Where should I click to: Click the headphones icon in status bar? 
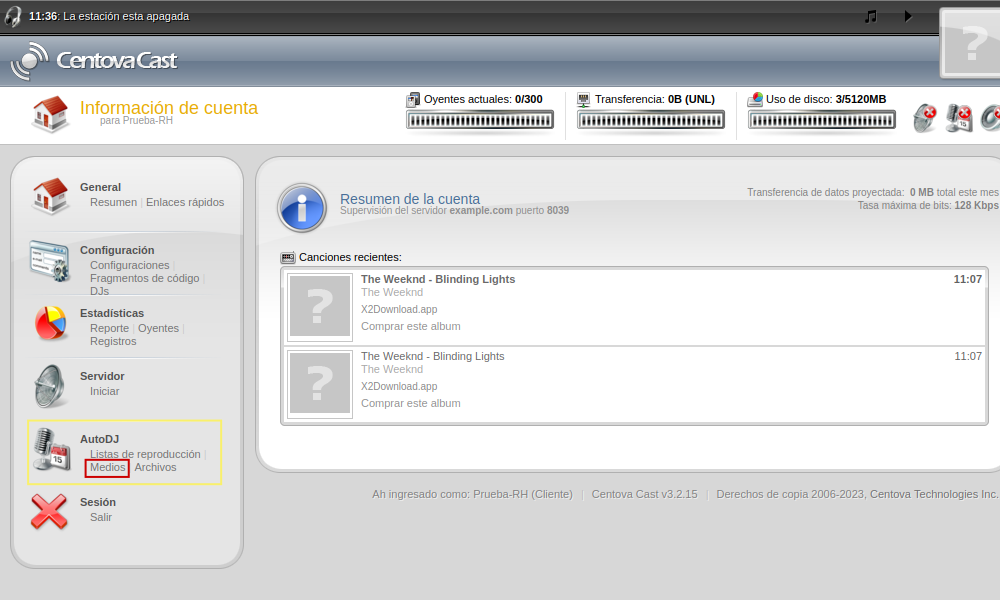pos(13,16)
